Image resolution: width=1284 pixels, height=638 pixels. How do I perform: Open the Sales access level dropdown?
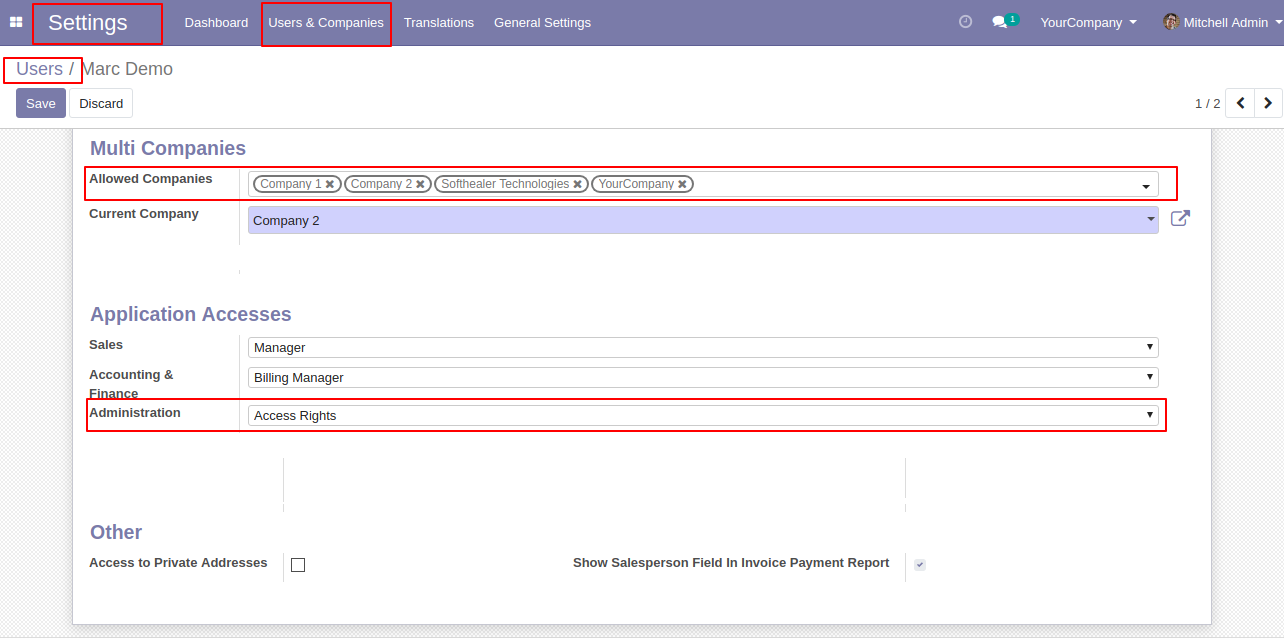[x=703, y=347]
